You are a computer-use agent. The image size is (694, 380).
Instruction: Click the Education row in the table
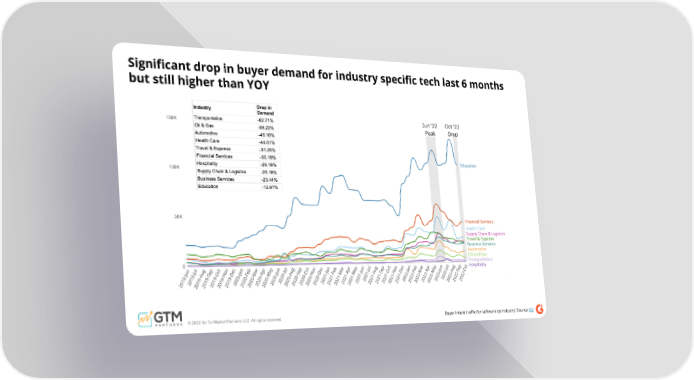tap(239, 187)
